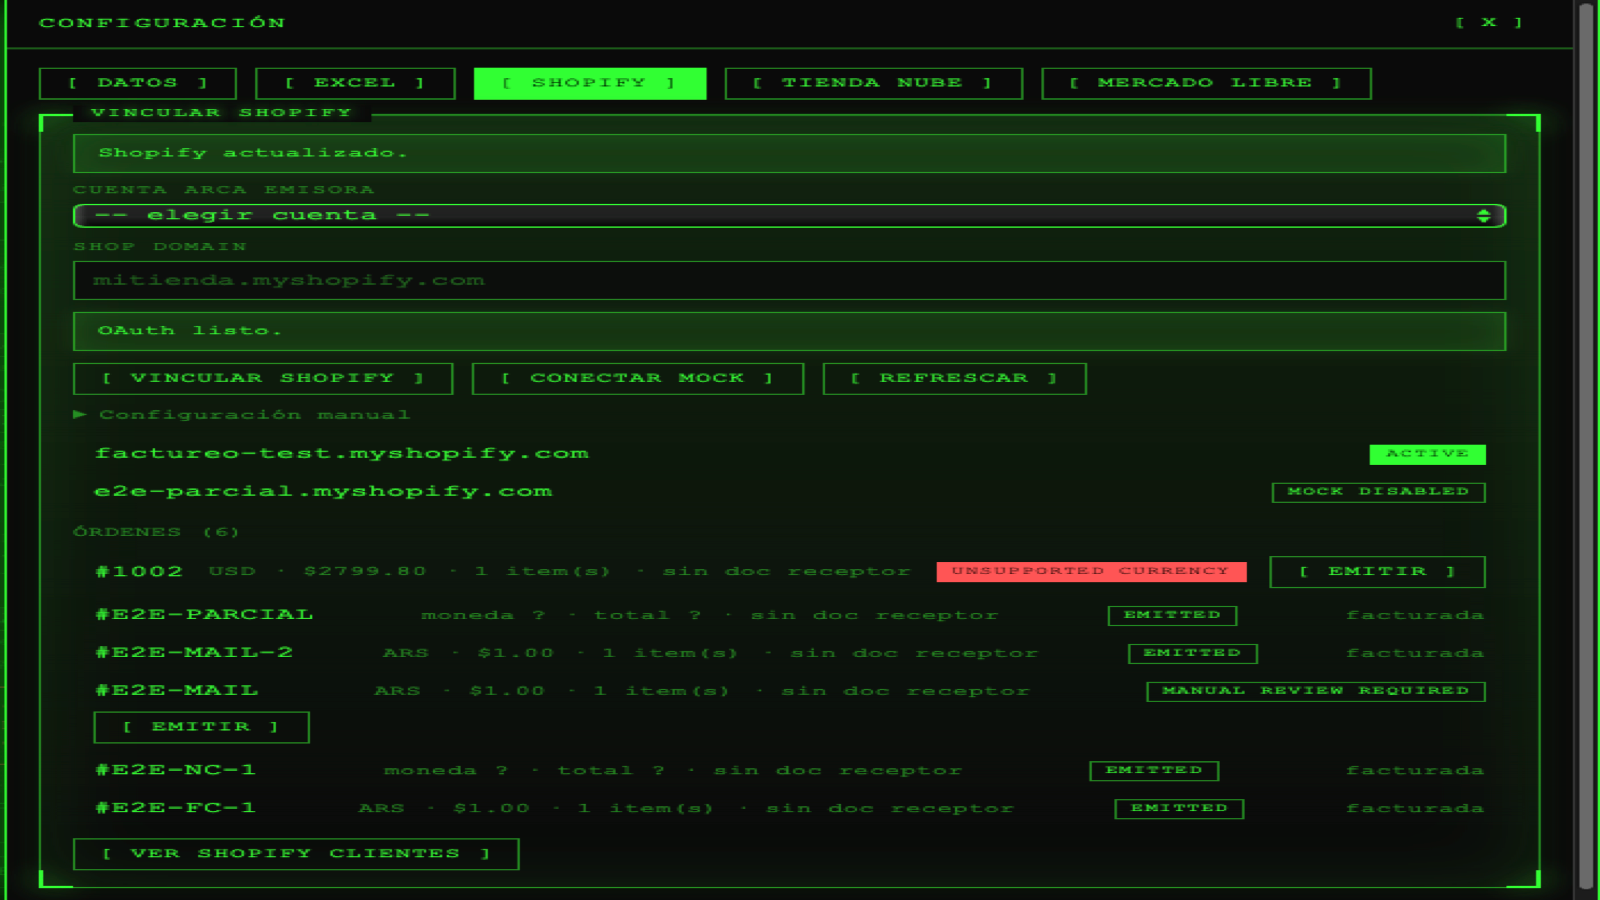This screenshot has width=1600, height=900.
Task: Focus the shop domain input field
Action: pos(789,280)
